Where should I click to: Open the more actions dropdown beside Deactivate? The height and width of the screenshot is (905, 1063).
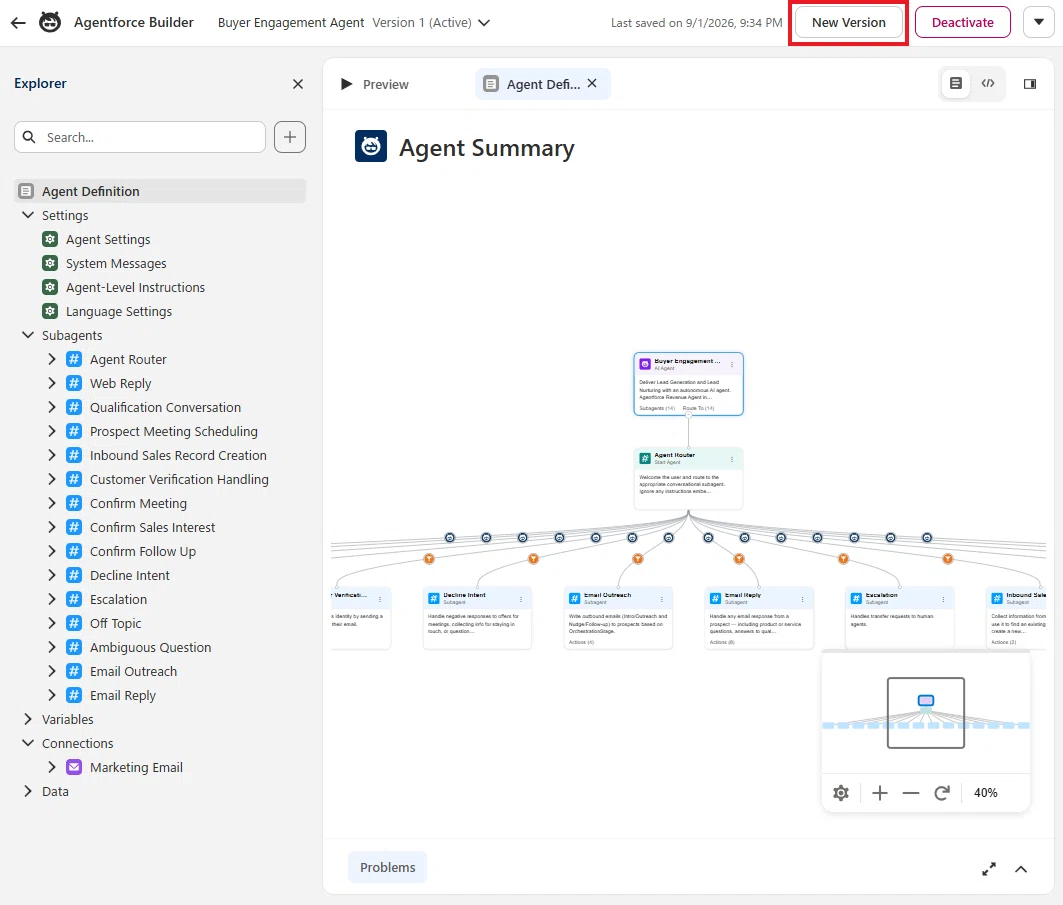click(x=1038, y=22)
